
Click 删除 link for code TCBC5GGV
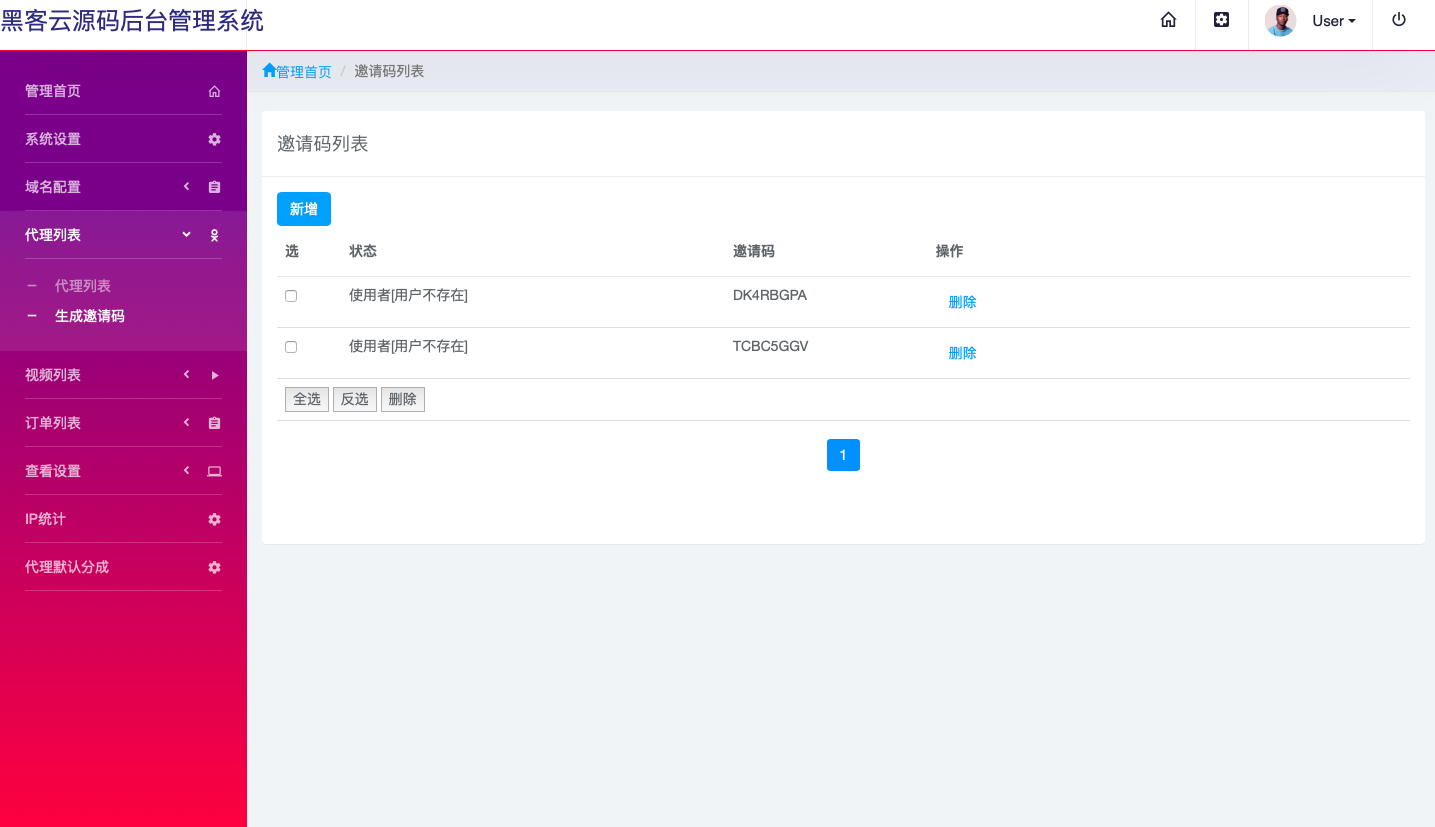pos(962,353)
